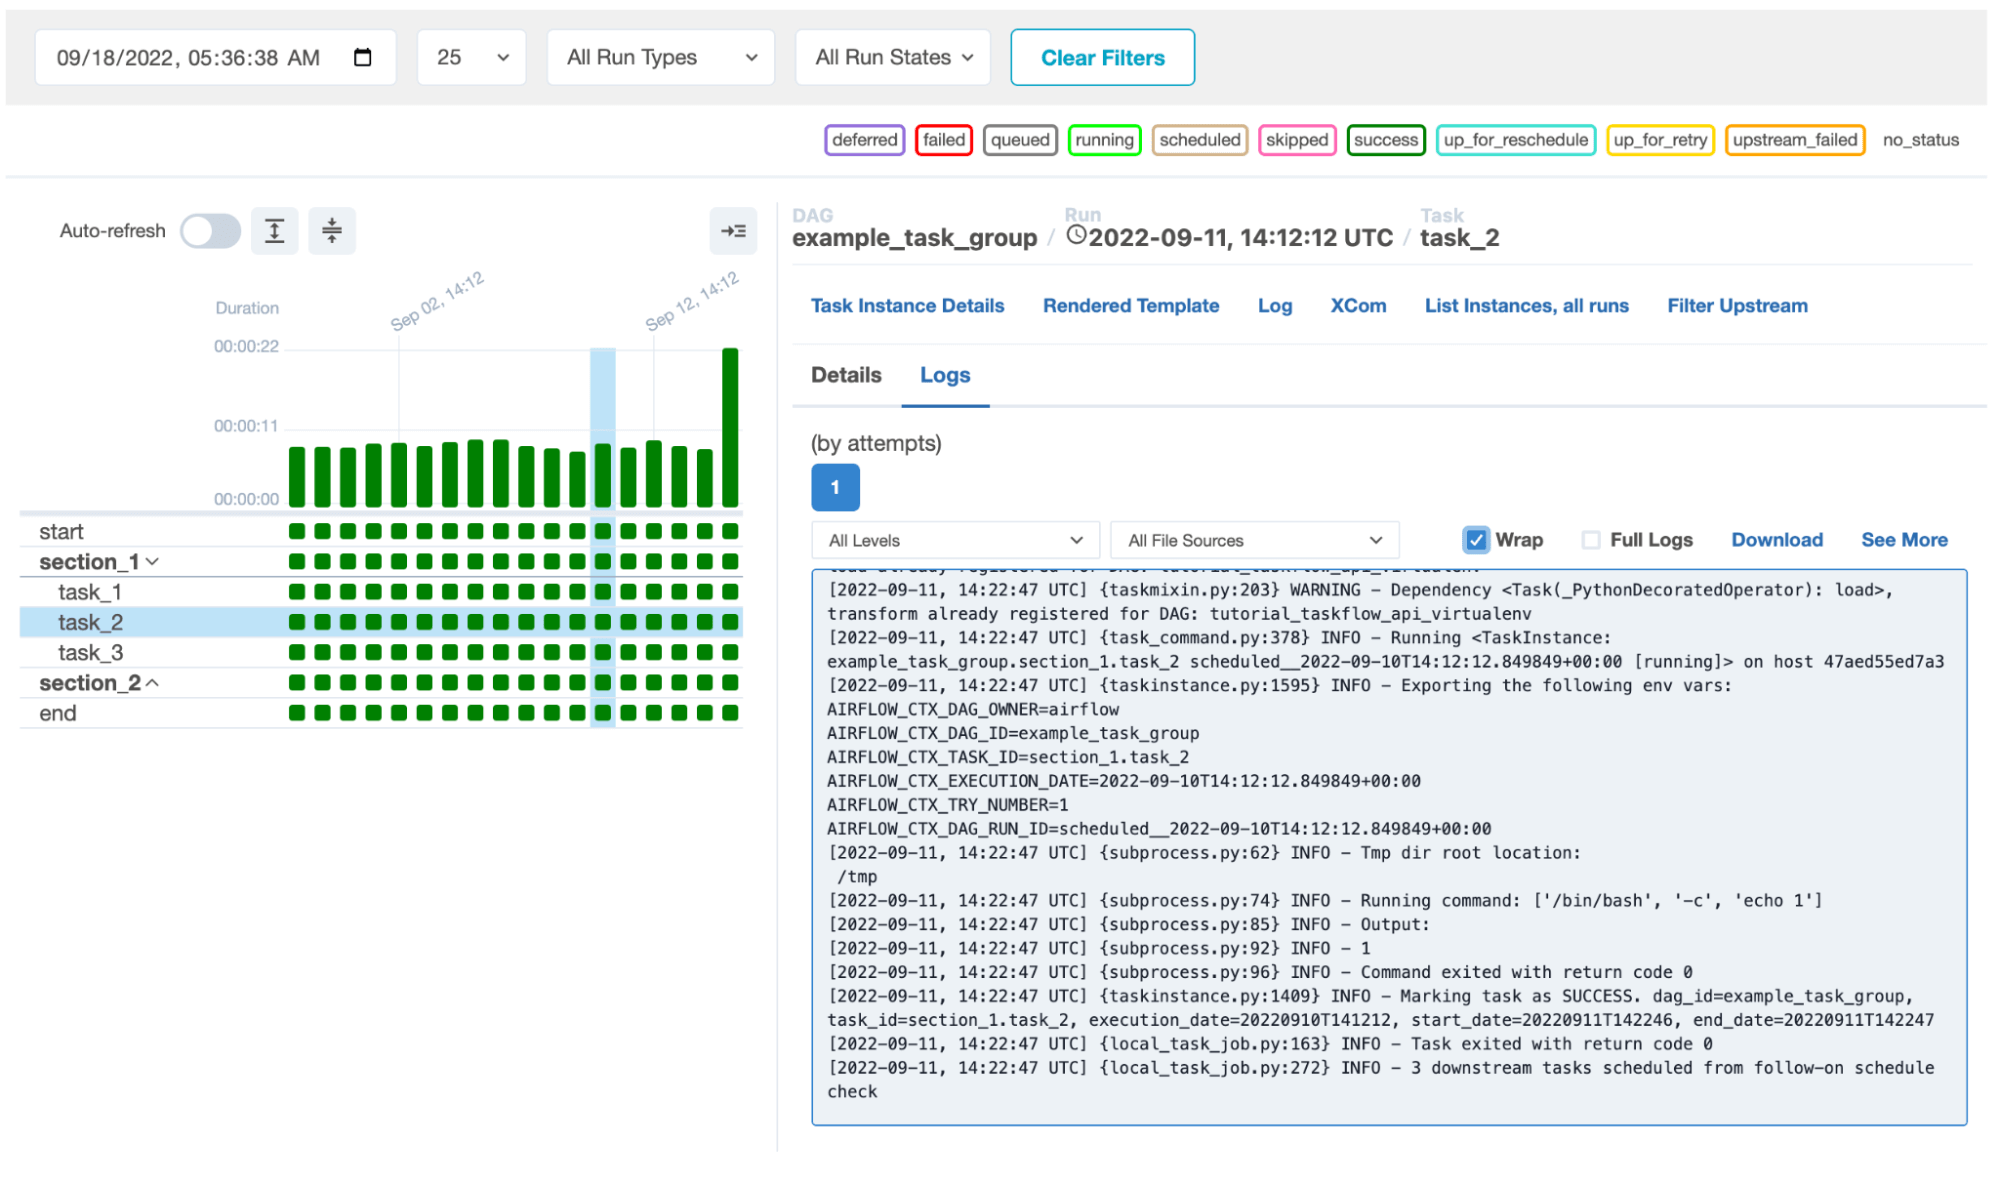Download the task_2 log file
Image resolution: width=1999 pixels, height=1201 pixels.
(1776, 539)
